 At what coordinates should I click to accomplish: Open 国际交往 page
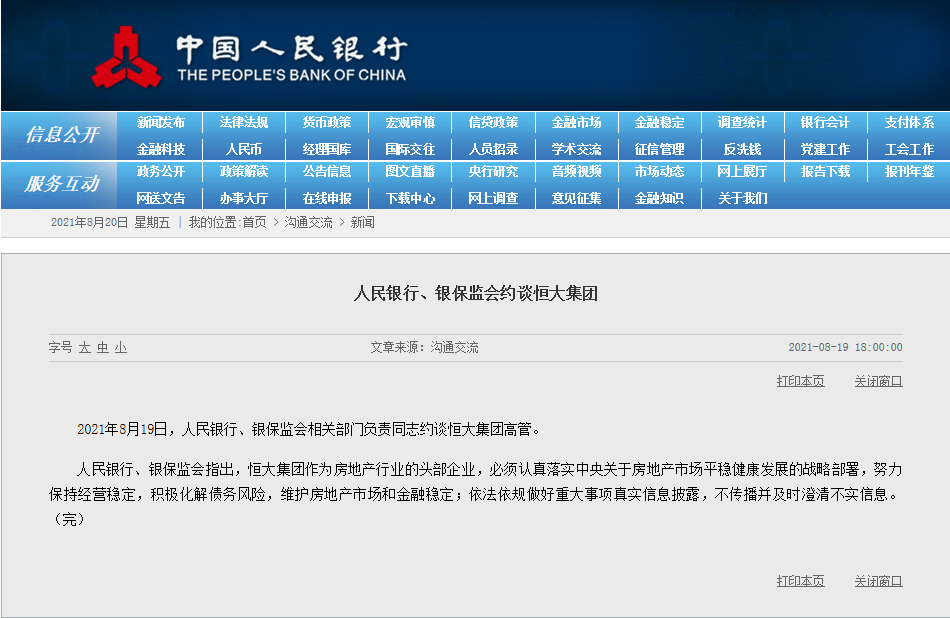click(x=410, y=149)
